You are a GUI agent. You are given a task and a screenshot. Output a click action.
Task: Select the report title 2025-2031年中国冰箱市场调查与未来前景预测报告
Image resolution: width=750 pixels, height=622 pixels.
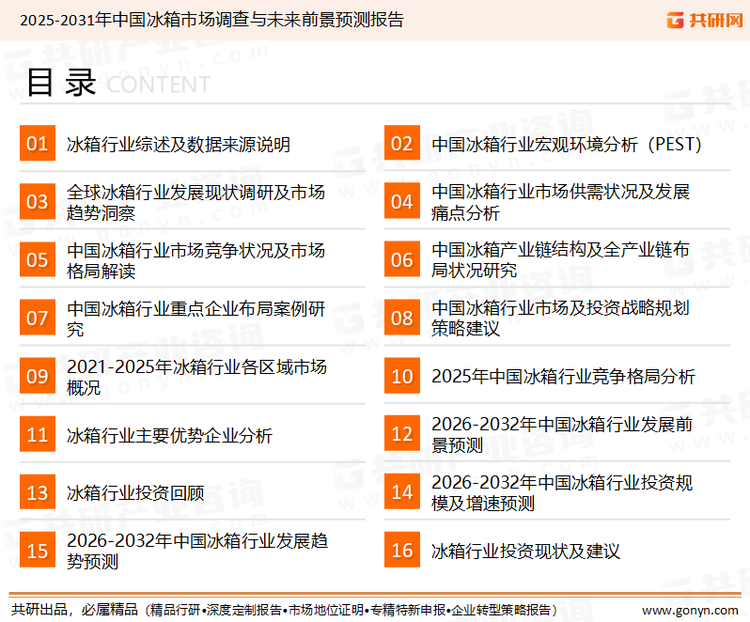[x=212, y=20]
